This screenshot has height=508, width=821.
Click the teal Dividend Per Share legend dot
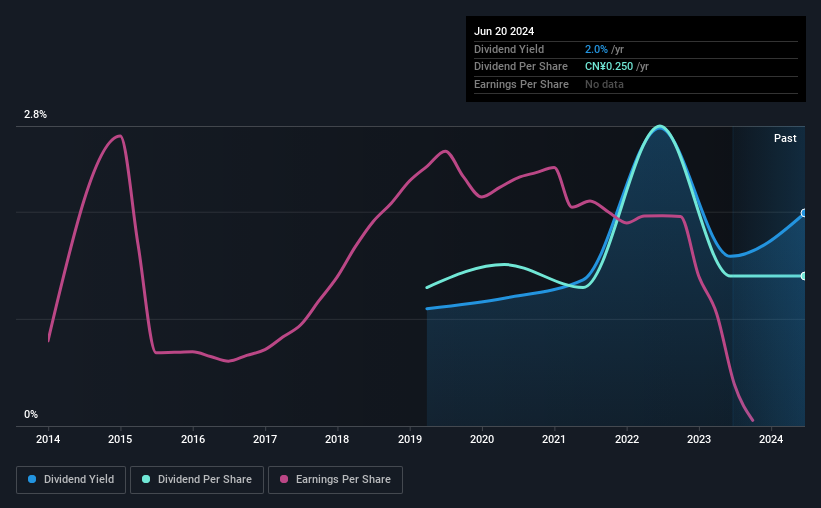146,479
